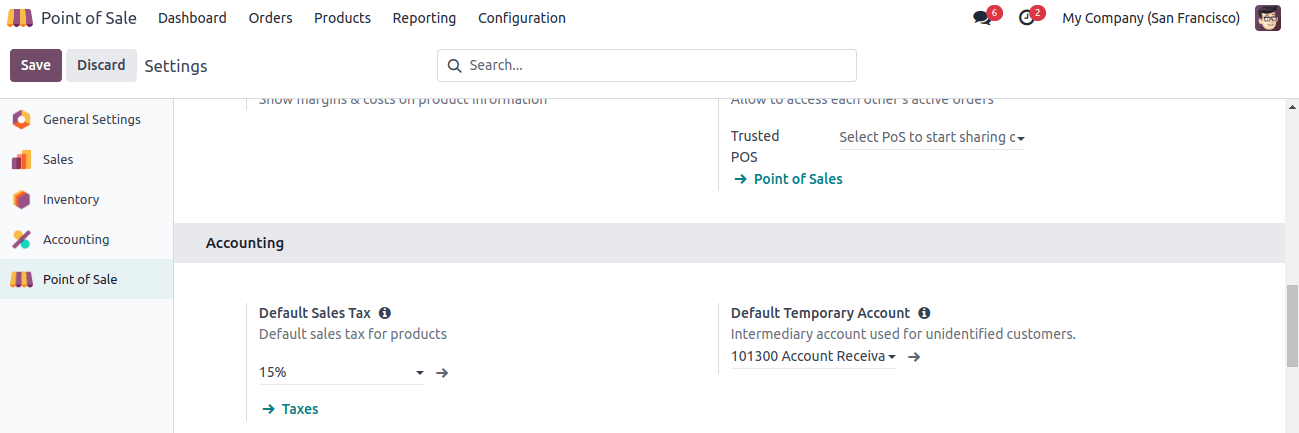Open the 15% tax record arrow
This screenshot has width=1299, height=433.
442,373
